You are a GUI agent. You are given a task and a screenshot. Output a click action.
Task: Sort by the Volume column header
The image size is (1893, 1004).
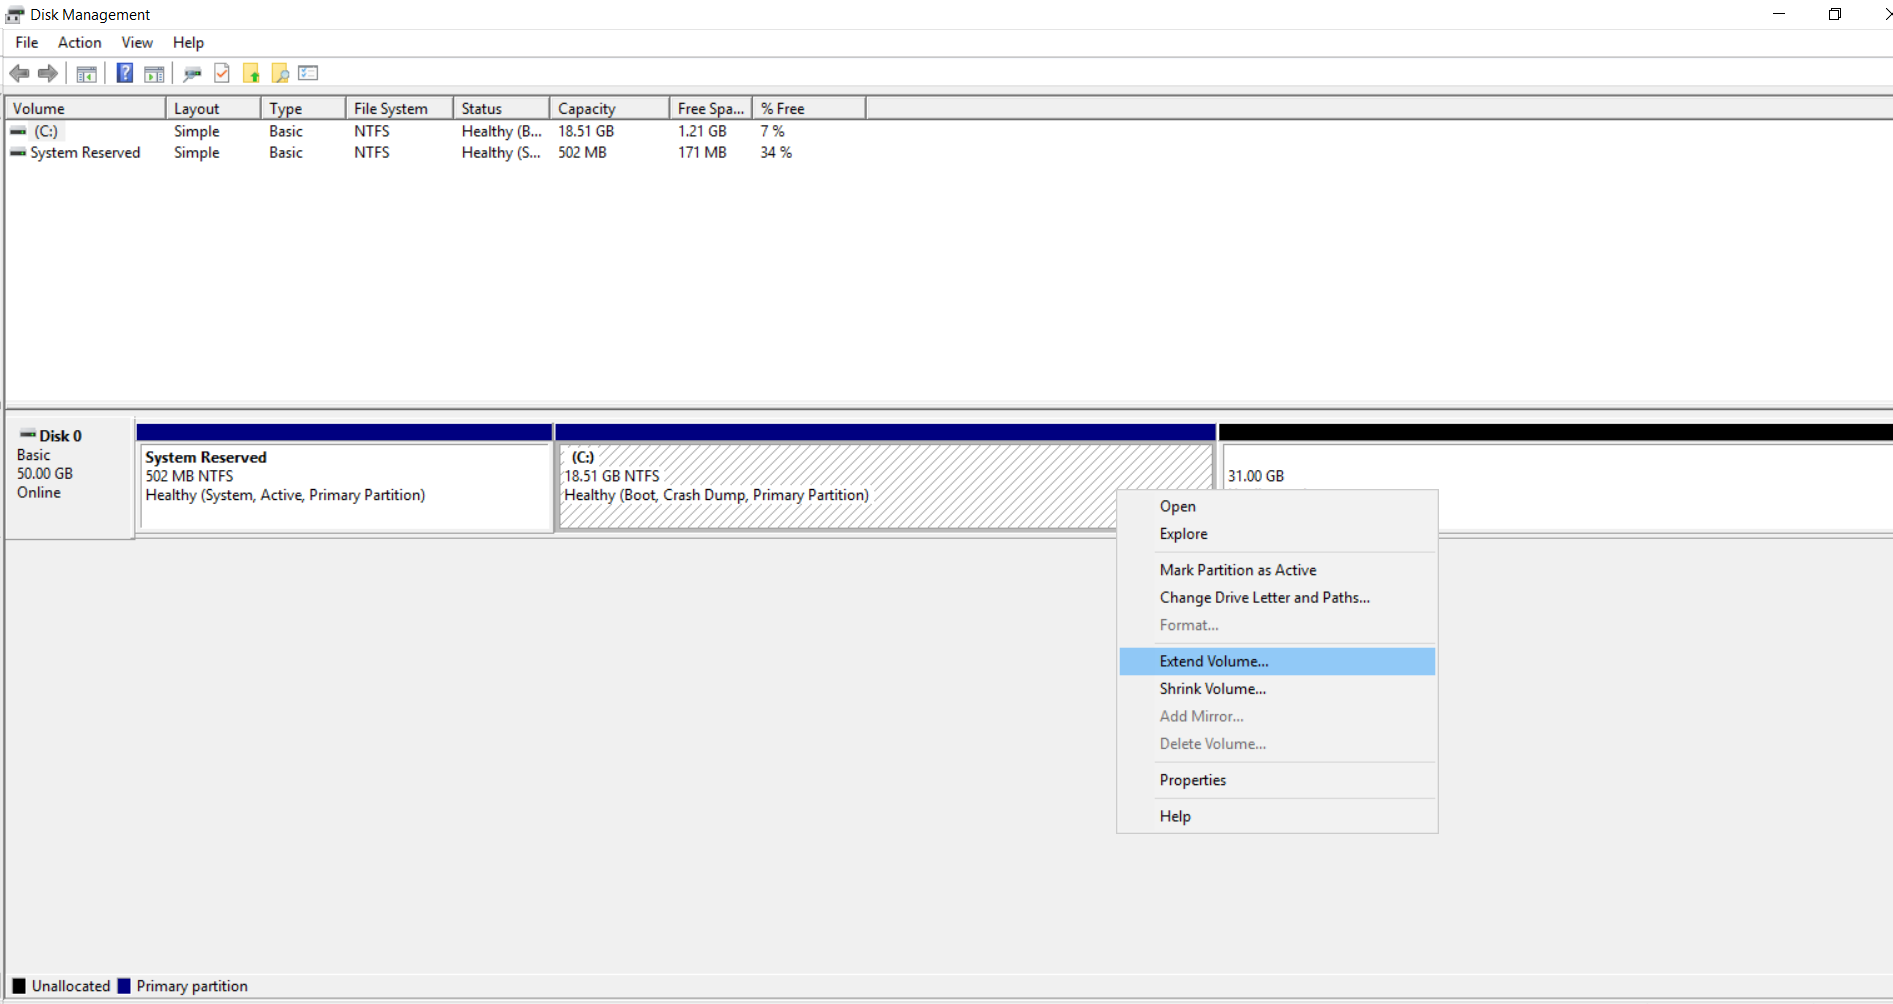click(85, 108)
